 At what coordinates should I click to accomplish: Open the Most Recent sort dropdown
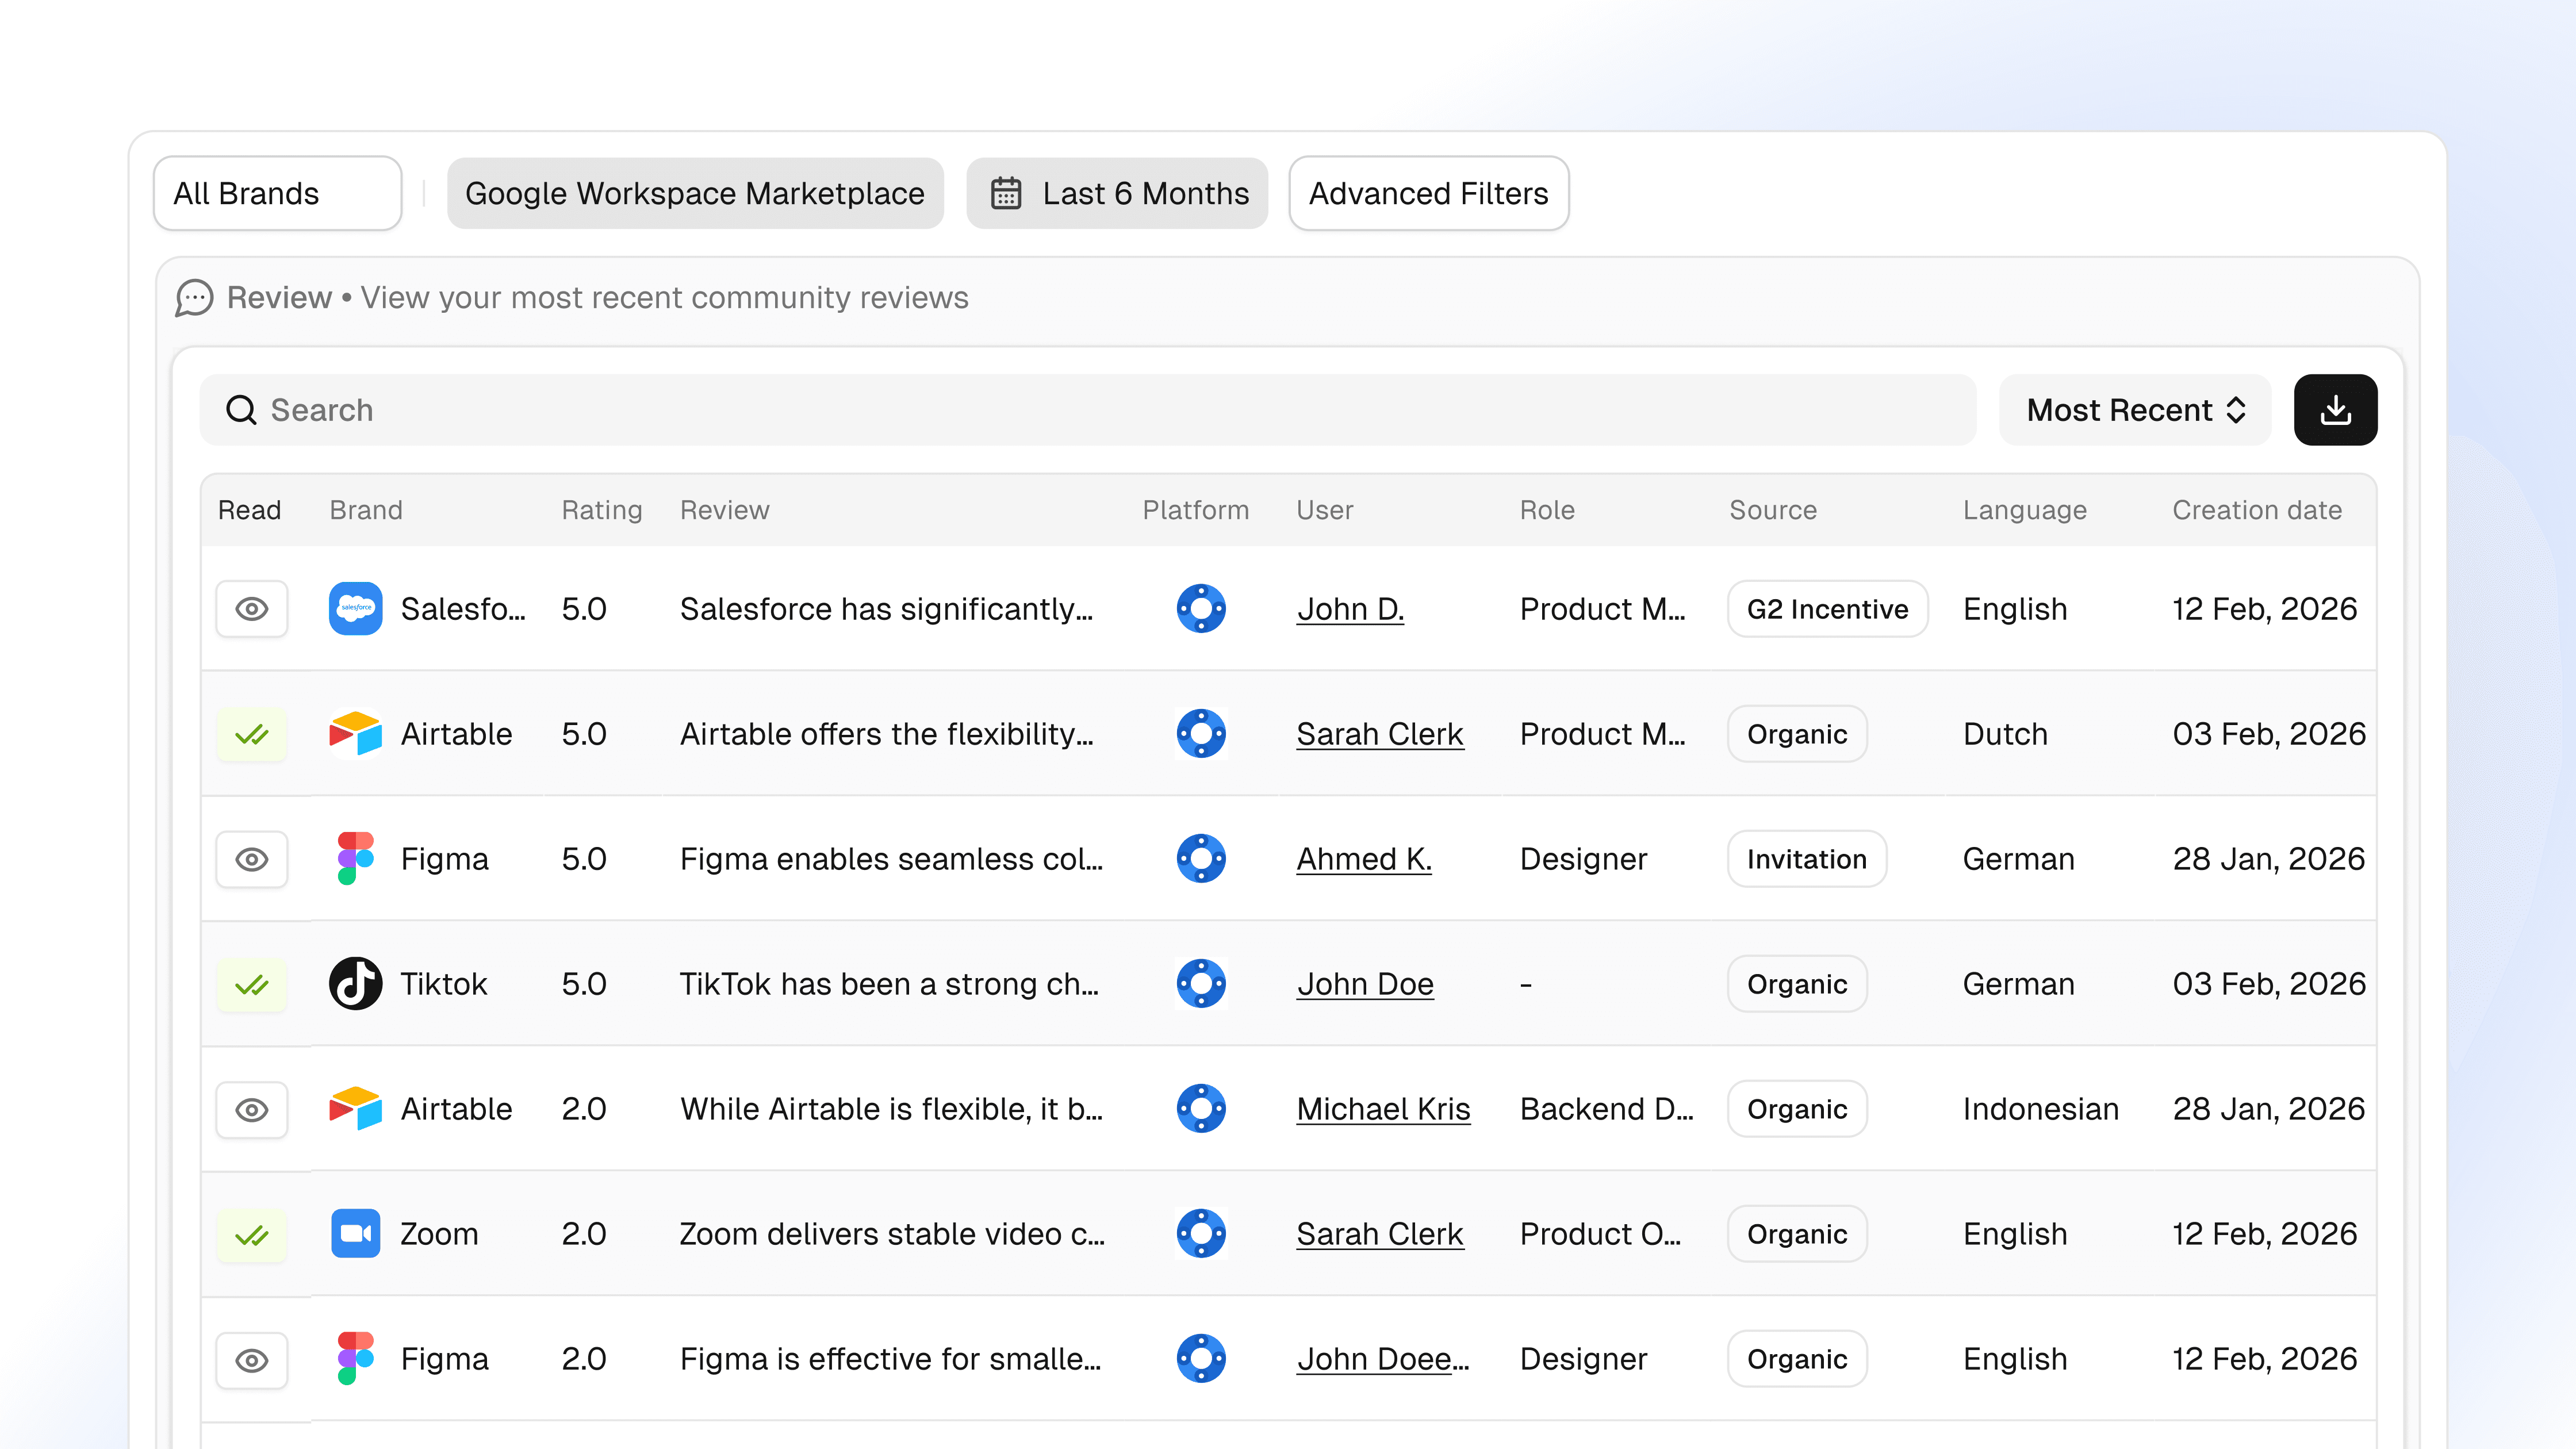pos(2135,410)
